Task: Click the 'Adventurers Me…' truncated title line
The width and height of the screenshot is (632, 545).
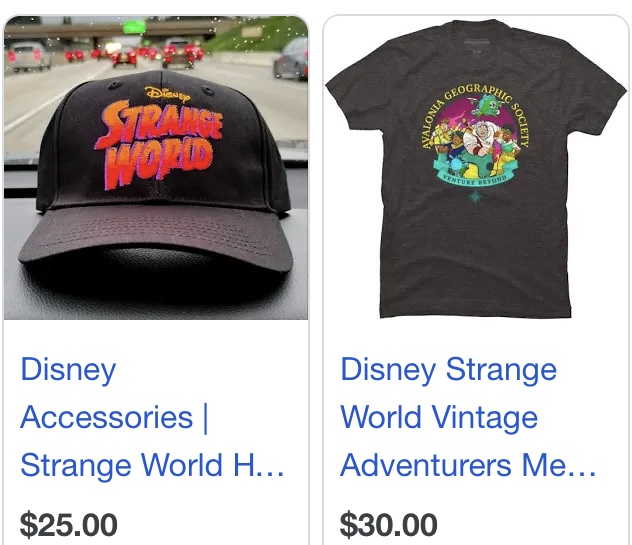Action: 468,465
